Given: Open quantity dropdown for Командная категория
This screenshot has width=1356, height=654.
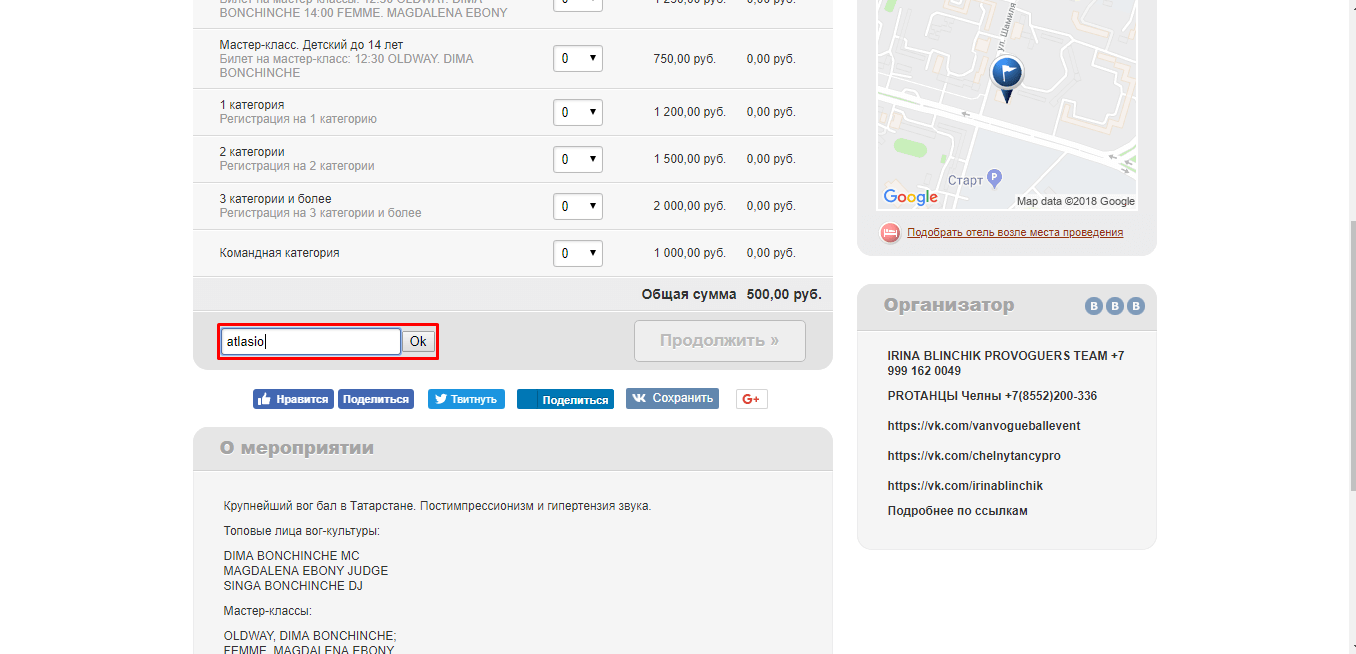Looking at the screenshot, I should point(578,253).
